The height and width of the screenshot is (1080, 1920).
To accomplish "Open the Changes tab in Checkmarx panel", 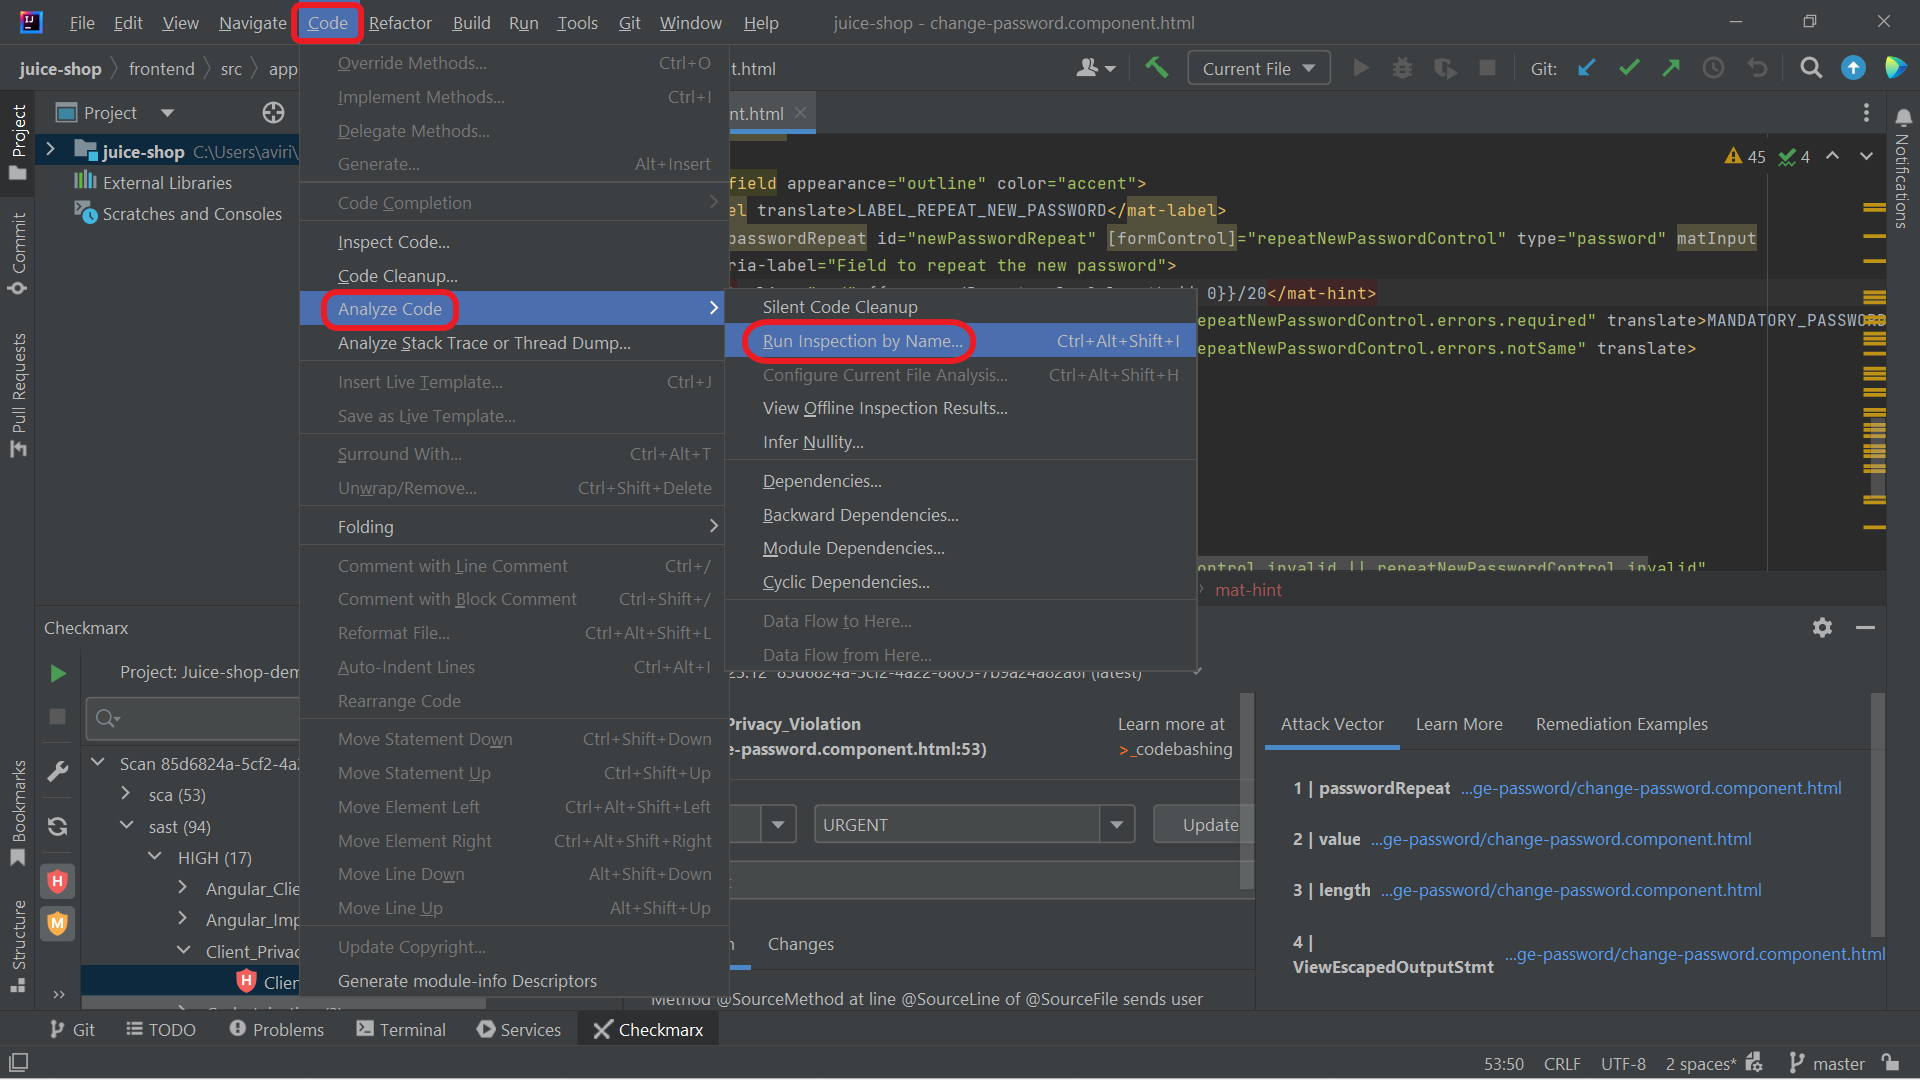I will click(800, 943).
